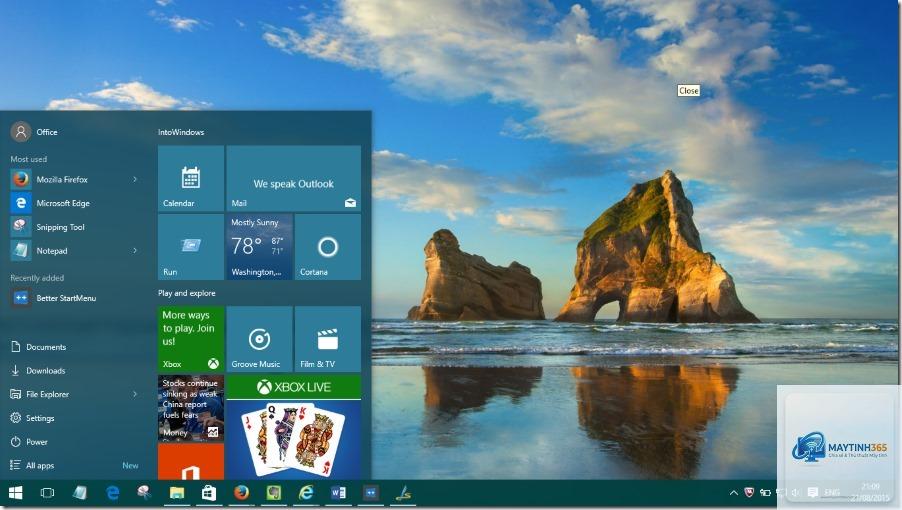Open Internet Explorer from the taskbar
The image size is (902, 510).
[306, 493]
